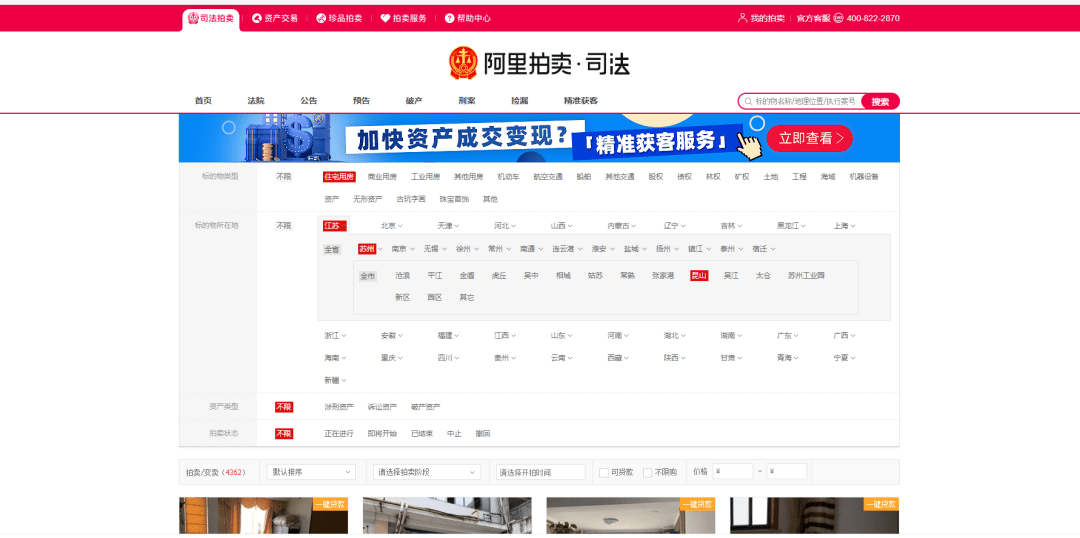Viewport: 1080px width, 538px height.
Task: Click the minimum price input field
Action: click(733, 472)
